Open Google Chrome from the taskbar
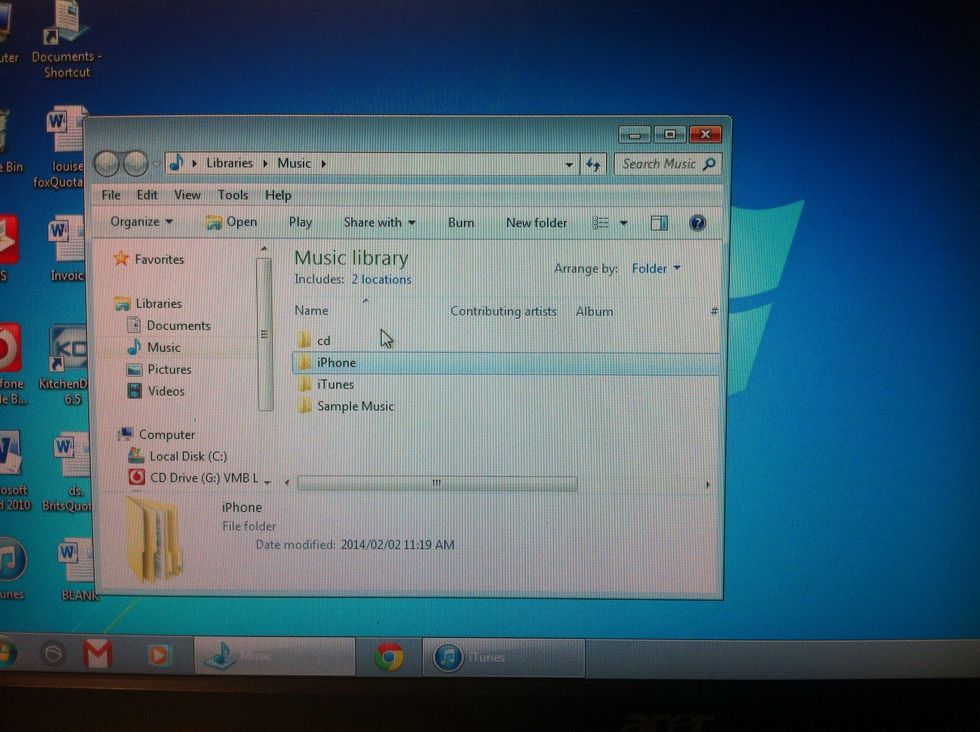 point(389,657)
